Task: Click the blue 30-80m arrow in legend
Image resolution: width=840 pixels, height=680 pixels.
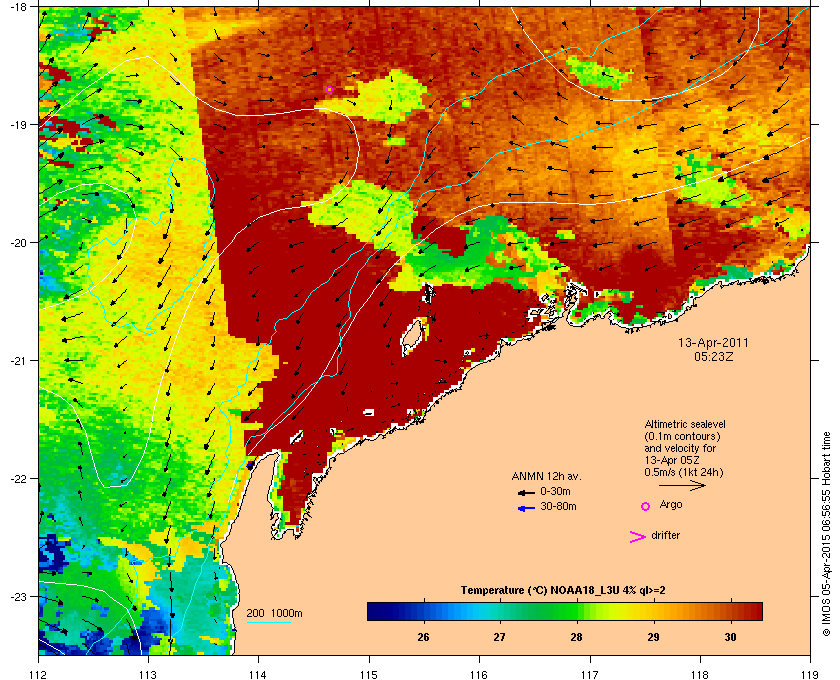Action: (527, 509)
